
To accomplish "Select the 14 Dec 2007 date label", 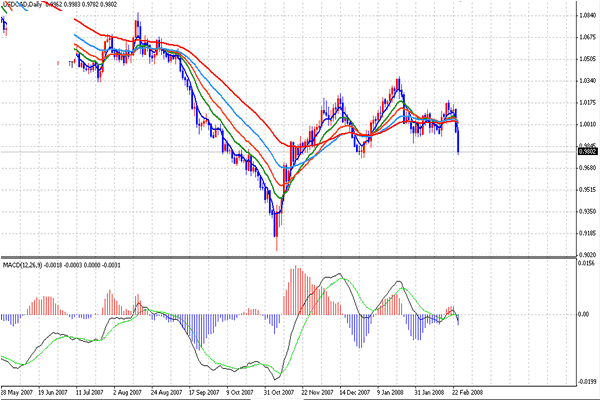I will click(x=356, y=393).
